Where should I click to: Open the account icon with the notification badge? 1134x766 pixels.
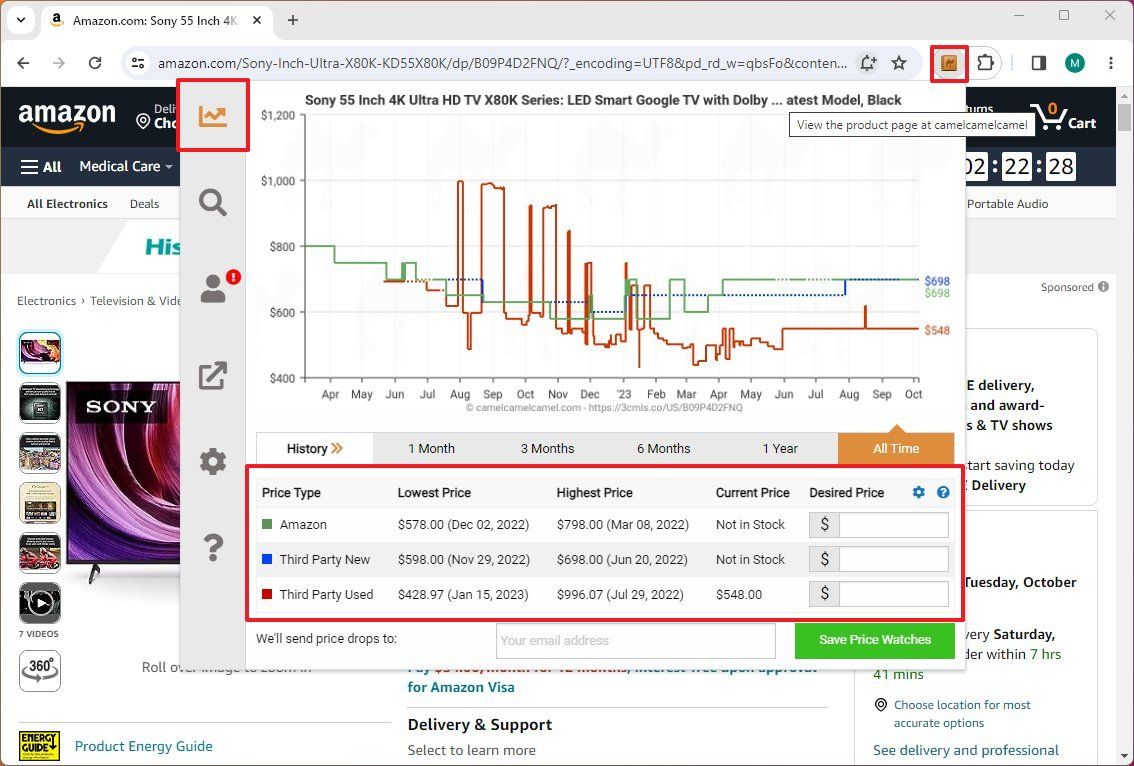pyautogui.click(x=211, y=288)
